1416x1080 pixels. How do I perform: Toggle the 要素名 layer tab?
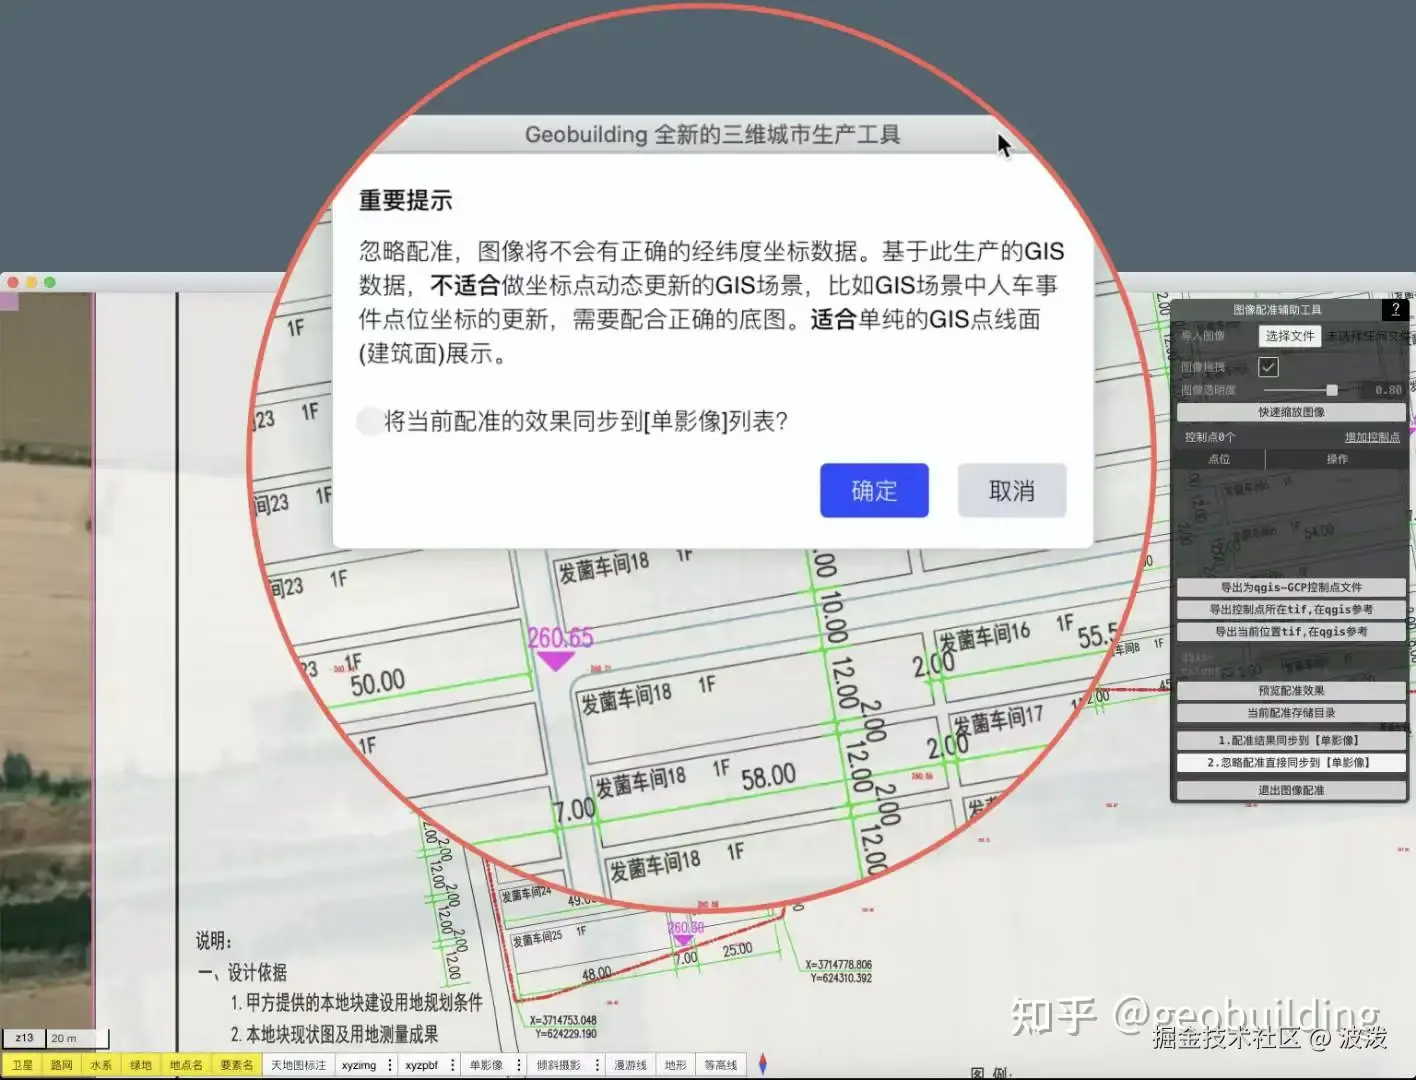237,1065
